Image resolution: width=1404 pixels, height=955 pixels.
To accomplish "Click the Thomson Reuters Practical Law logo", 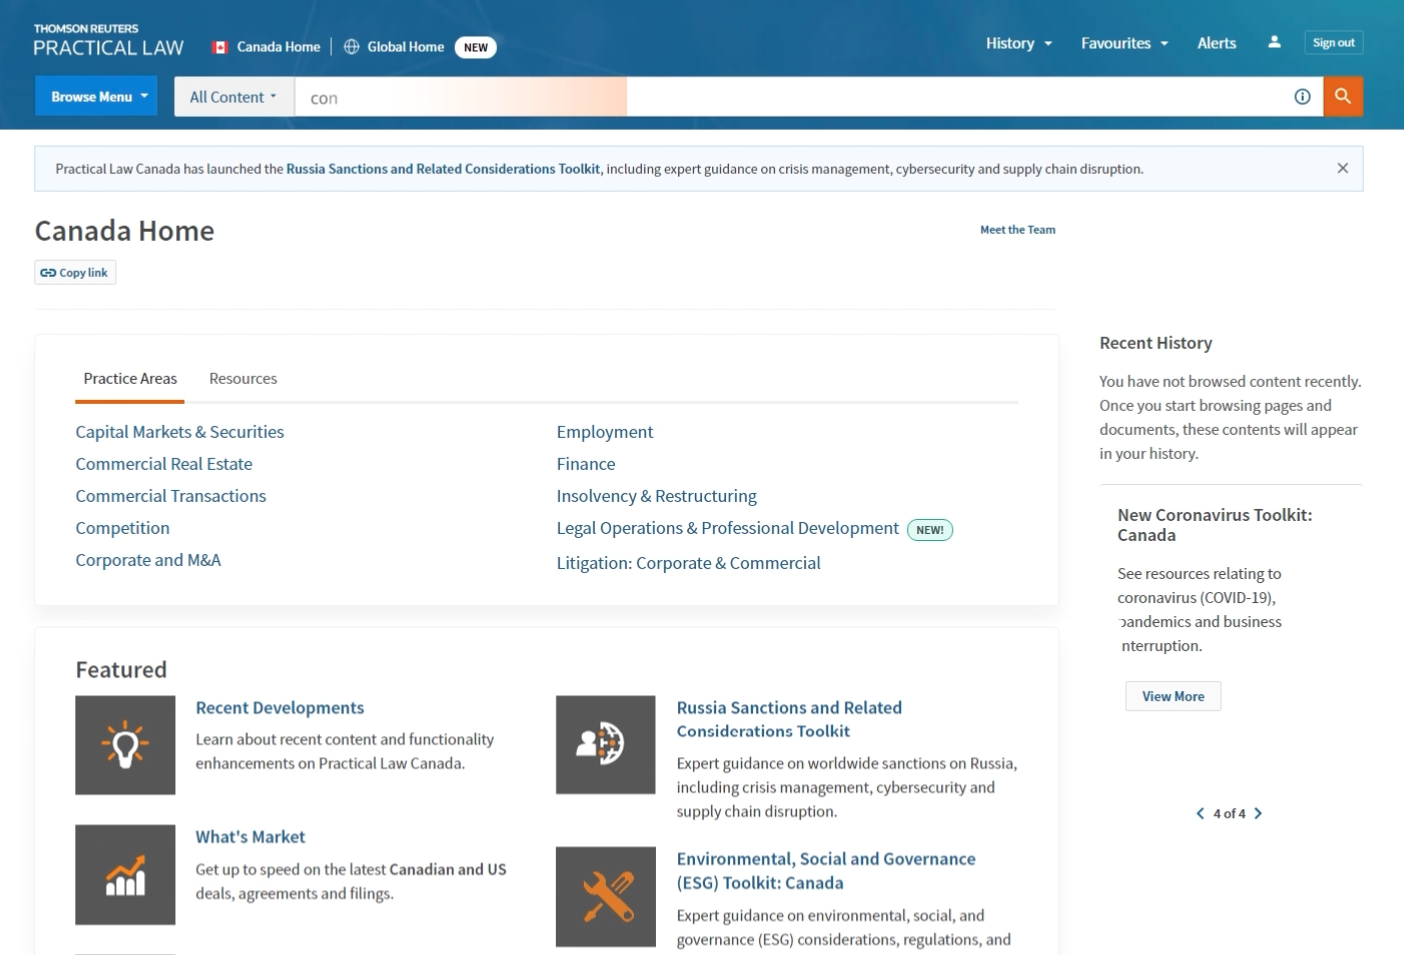I will coord(108,41).
